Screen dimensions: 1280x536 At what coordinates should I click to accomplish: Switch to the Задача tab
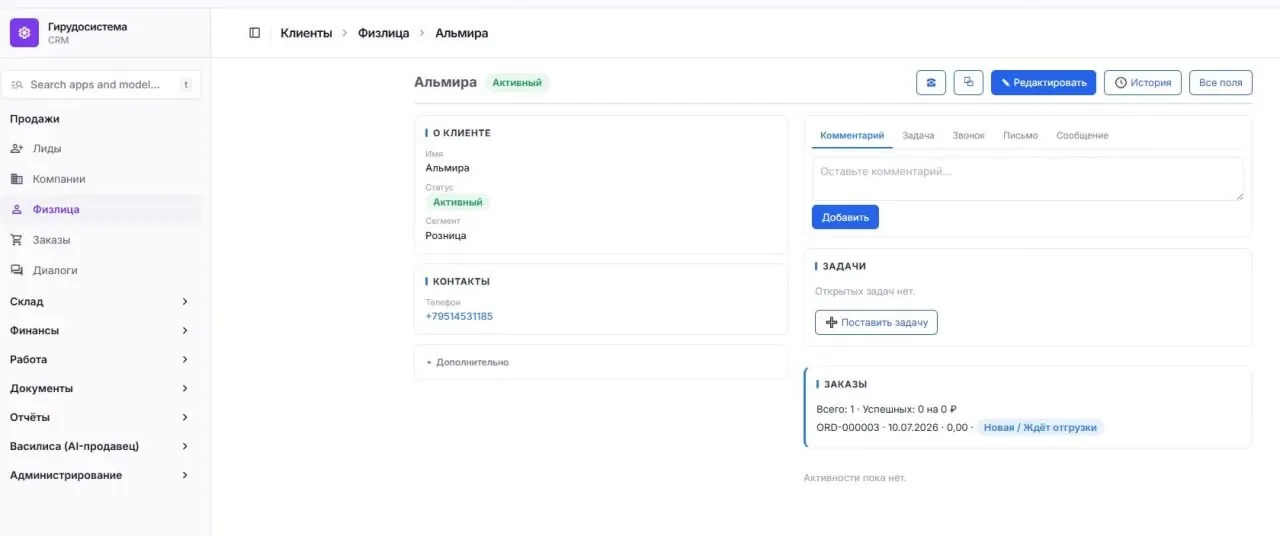pyautogui.click(x=918, y=135)
